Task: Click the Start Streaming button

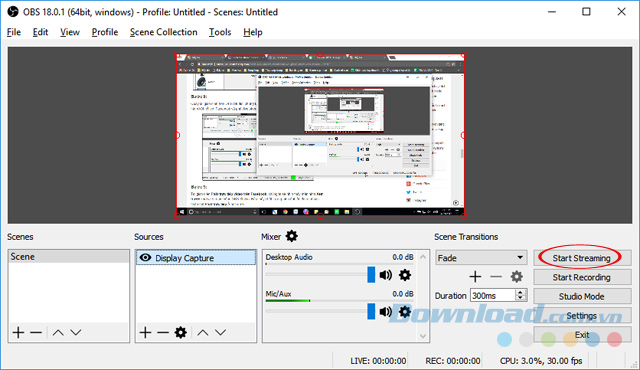Action: pos(582,258)
